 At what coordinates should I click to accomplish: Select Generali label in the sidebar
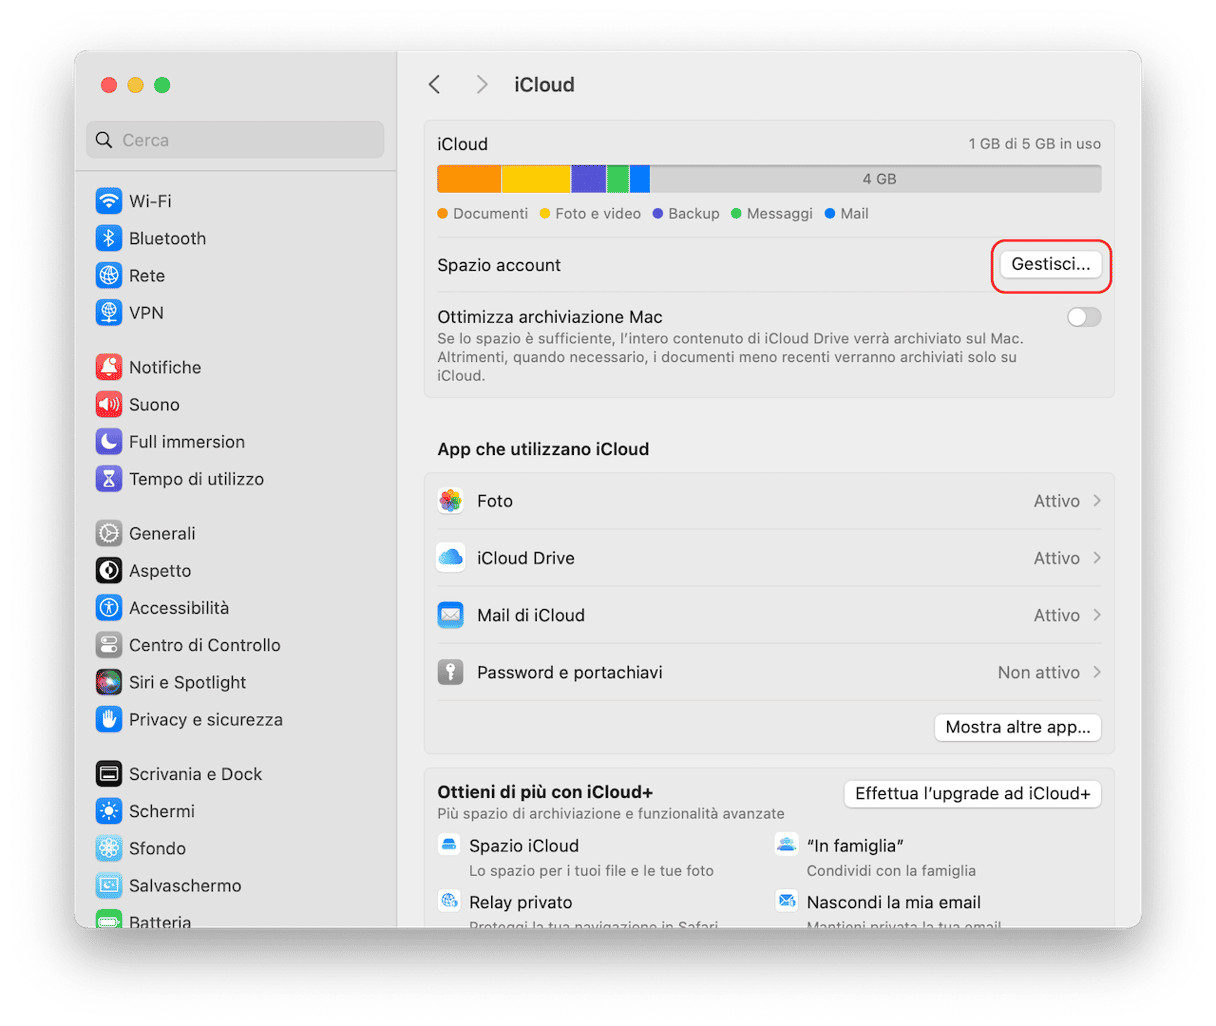(x=162, y=533)
